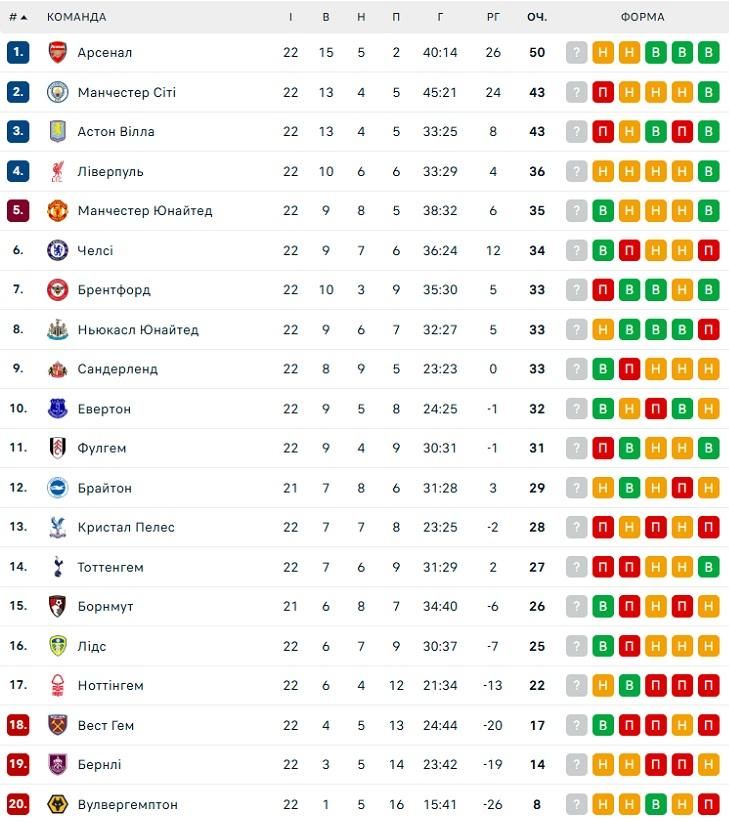Viewport: 729px width, 823px height.
Task: Click the Liverpool club crest icon
Action: tap(57, 171)
